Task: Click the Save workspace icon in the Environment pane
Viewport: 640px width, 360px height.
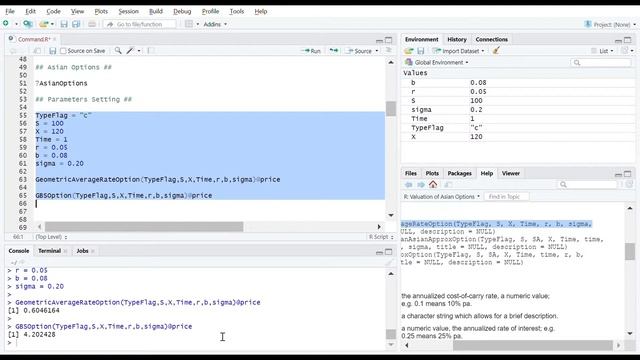Action: click(421, 51)
